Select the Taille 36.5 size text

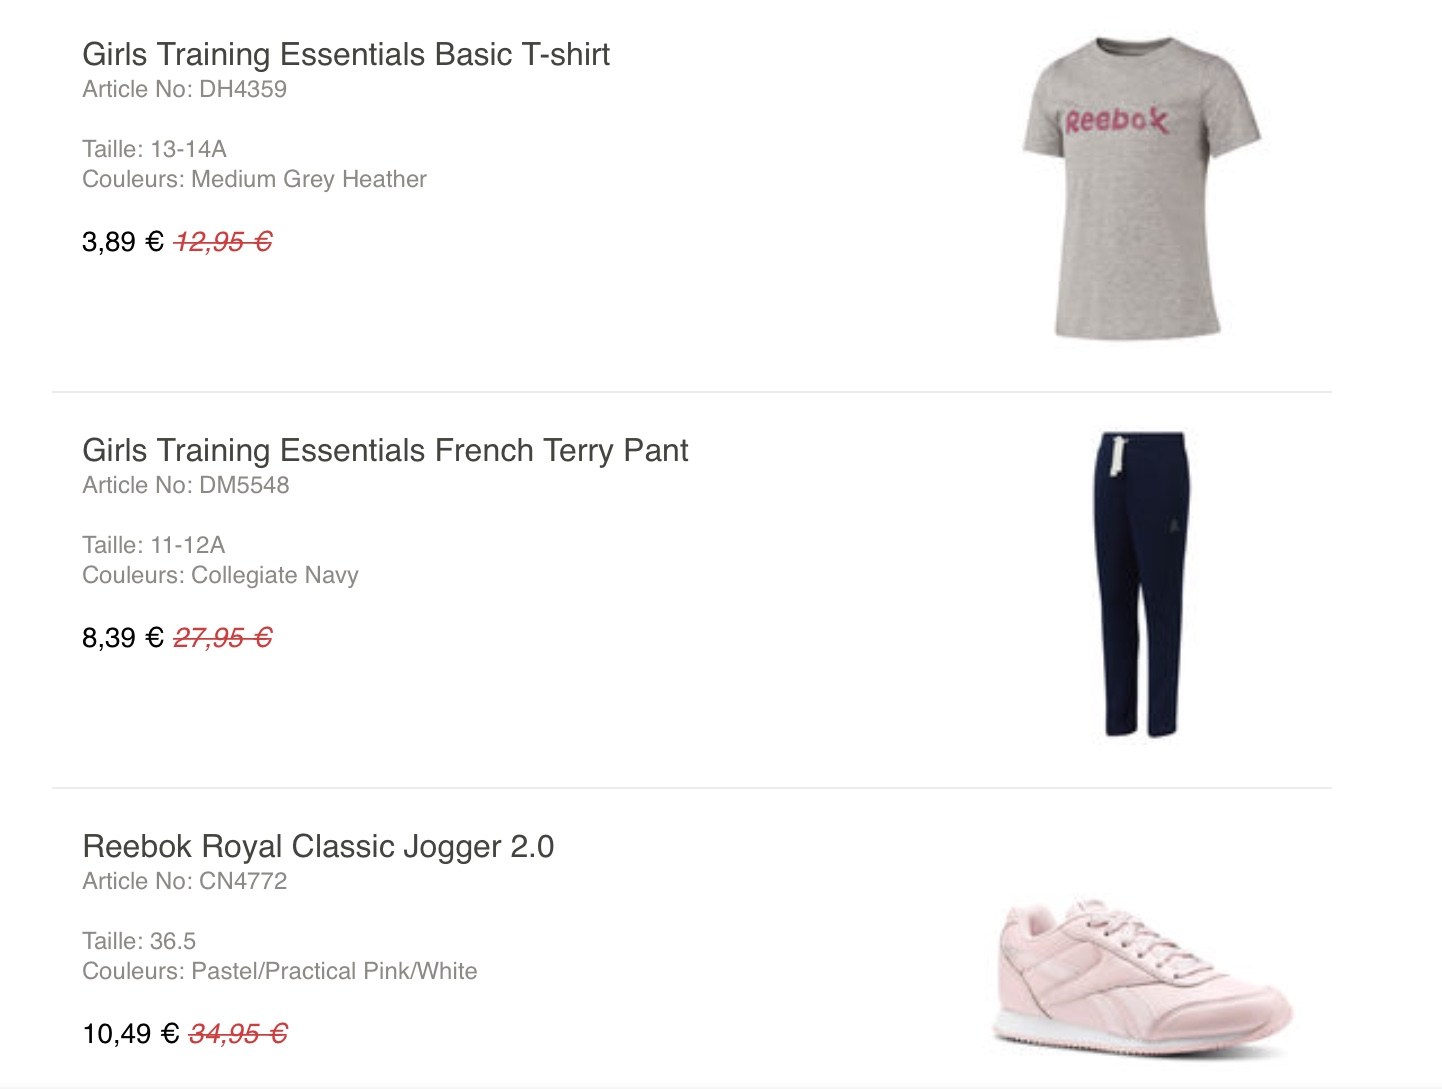coord(139,941)
